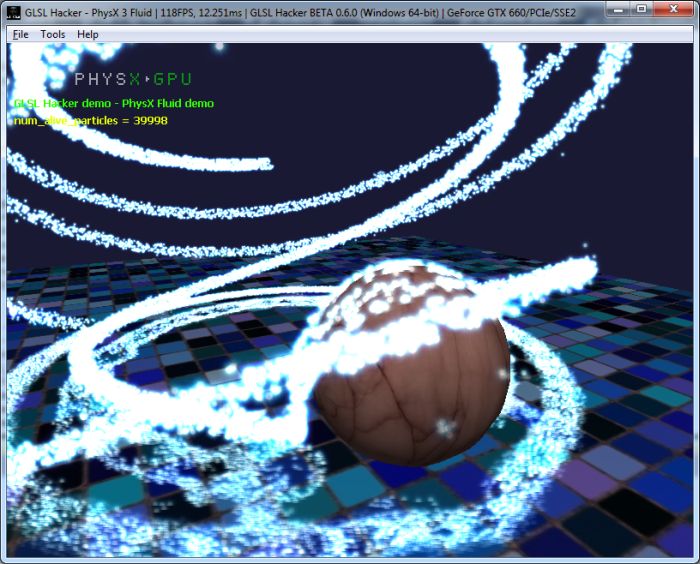Screen dimensions: 700x564
Task: Click the PHYSX GPU logo overlay
Action: pyautogui.click(x=133, y=79)
